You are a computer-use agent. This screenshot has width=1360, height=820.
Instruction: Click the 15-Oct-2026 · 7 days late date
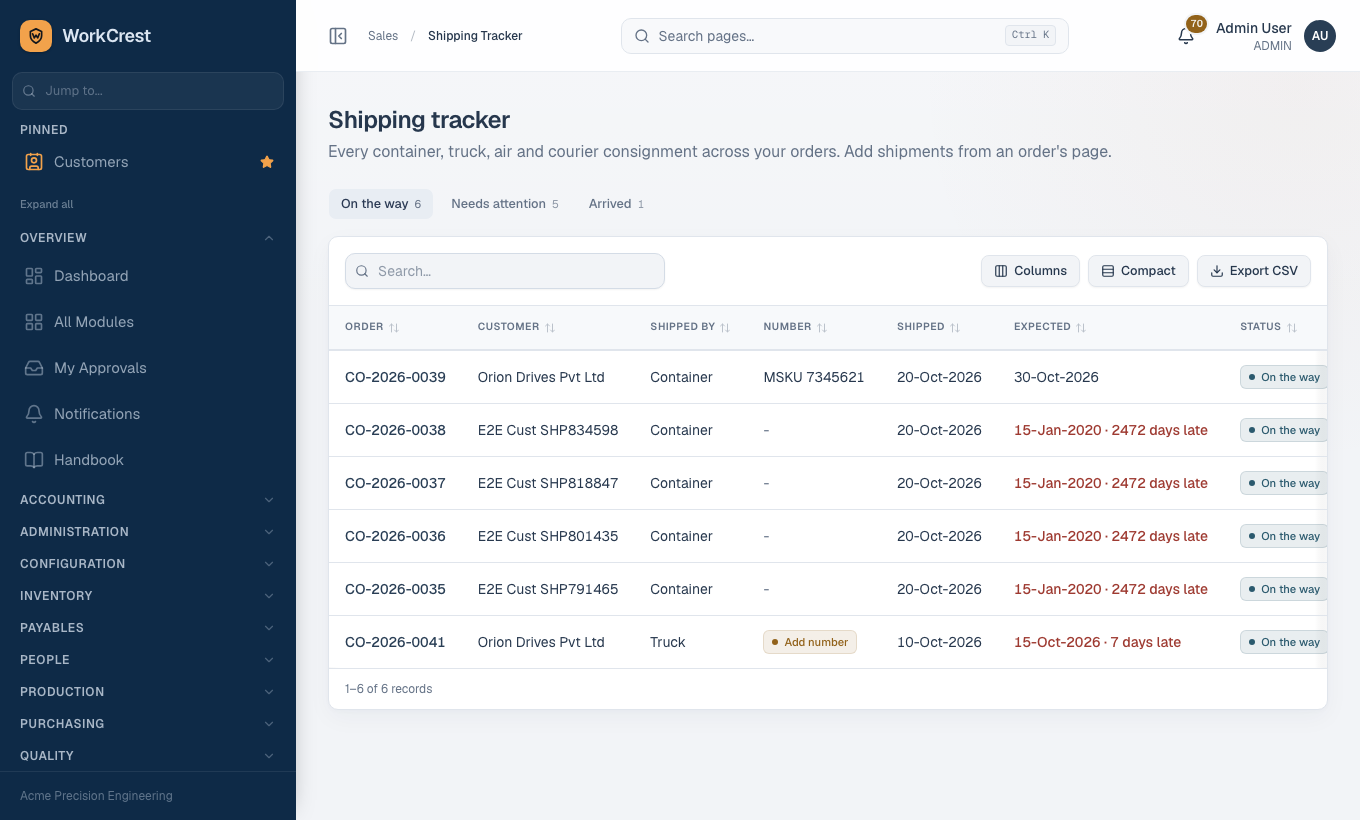(1097, 642)
